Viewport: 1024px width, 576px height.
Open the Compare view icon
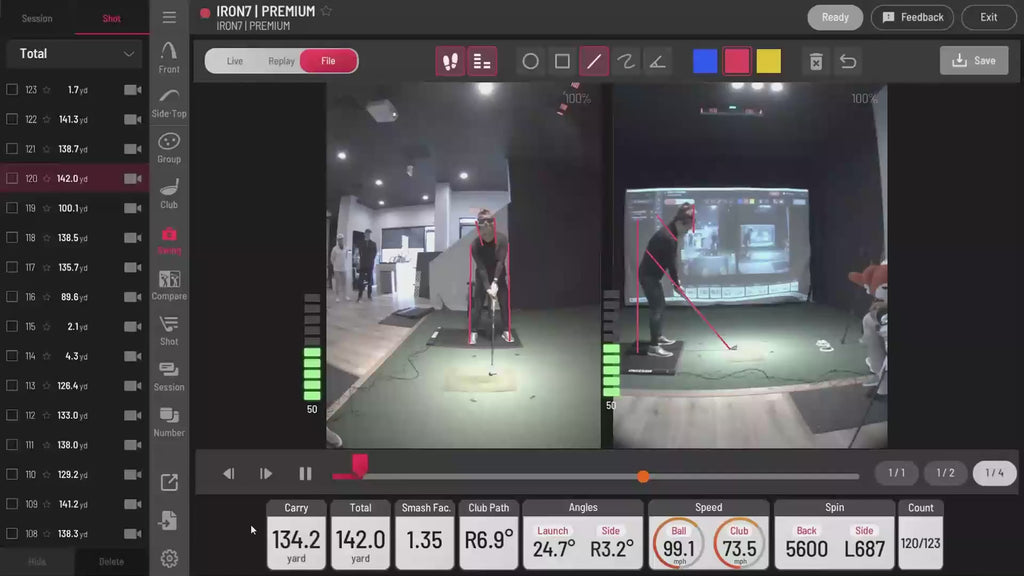tap(169, 285)
